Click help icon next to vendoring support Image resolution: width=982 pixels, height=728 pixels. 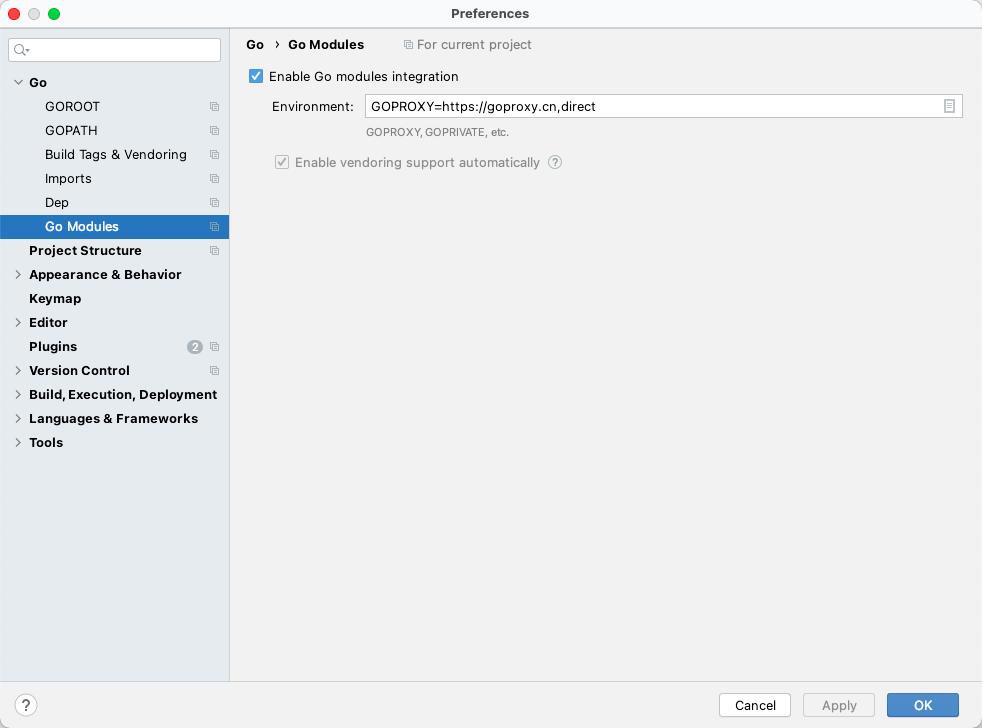555,162
